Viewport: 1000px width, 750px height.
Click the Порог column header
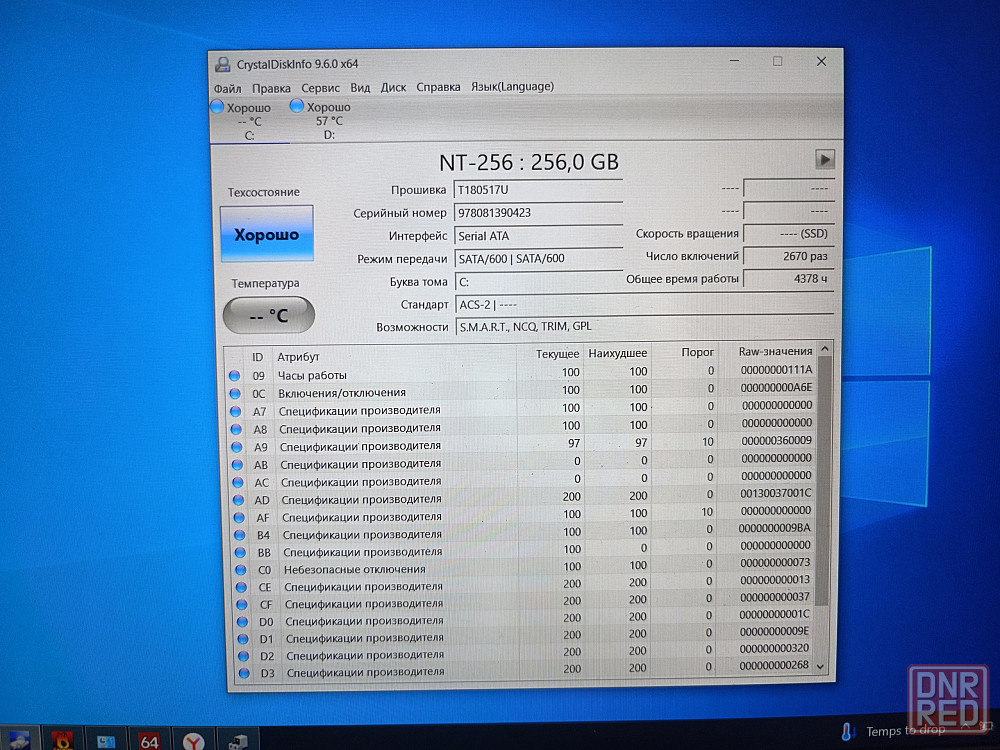point(697,352)
